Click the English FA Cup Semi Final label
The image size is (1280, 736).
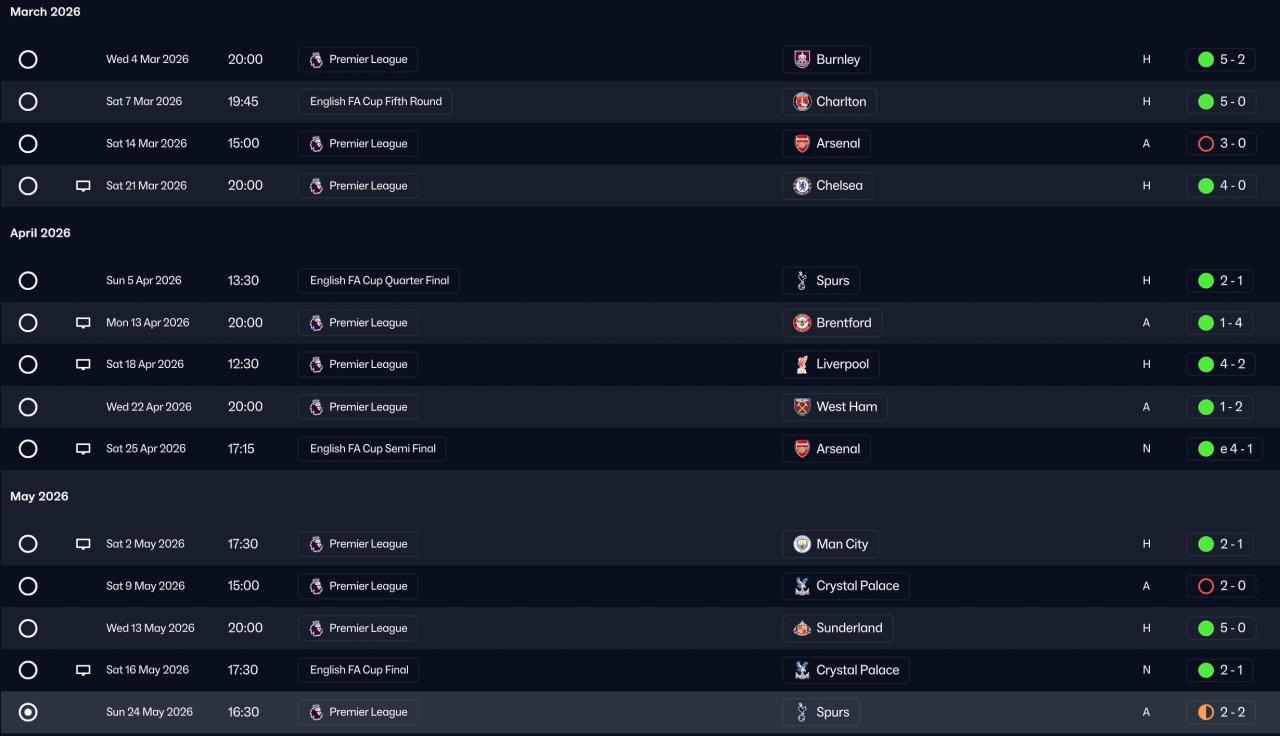pos(372,449)
